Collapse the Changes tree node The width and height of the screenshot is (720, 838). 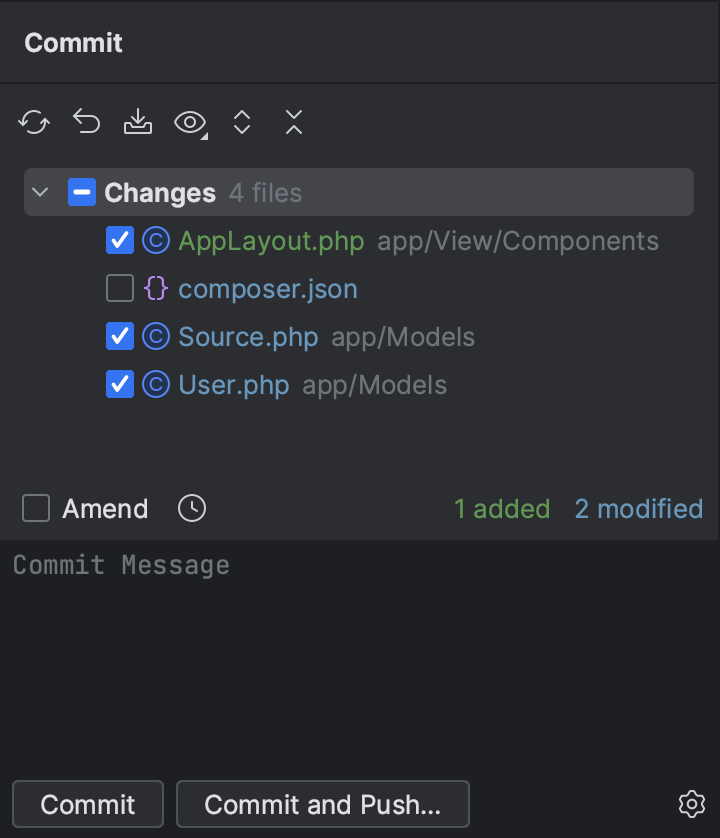click(x=38, y=192)
